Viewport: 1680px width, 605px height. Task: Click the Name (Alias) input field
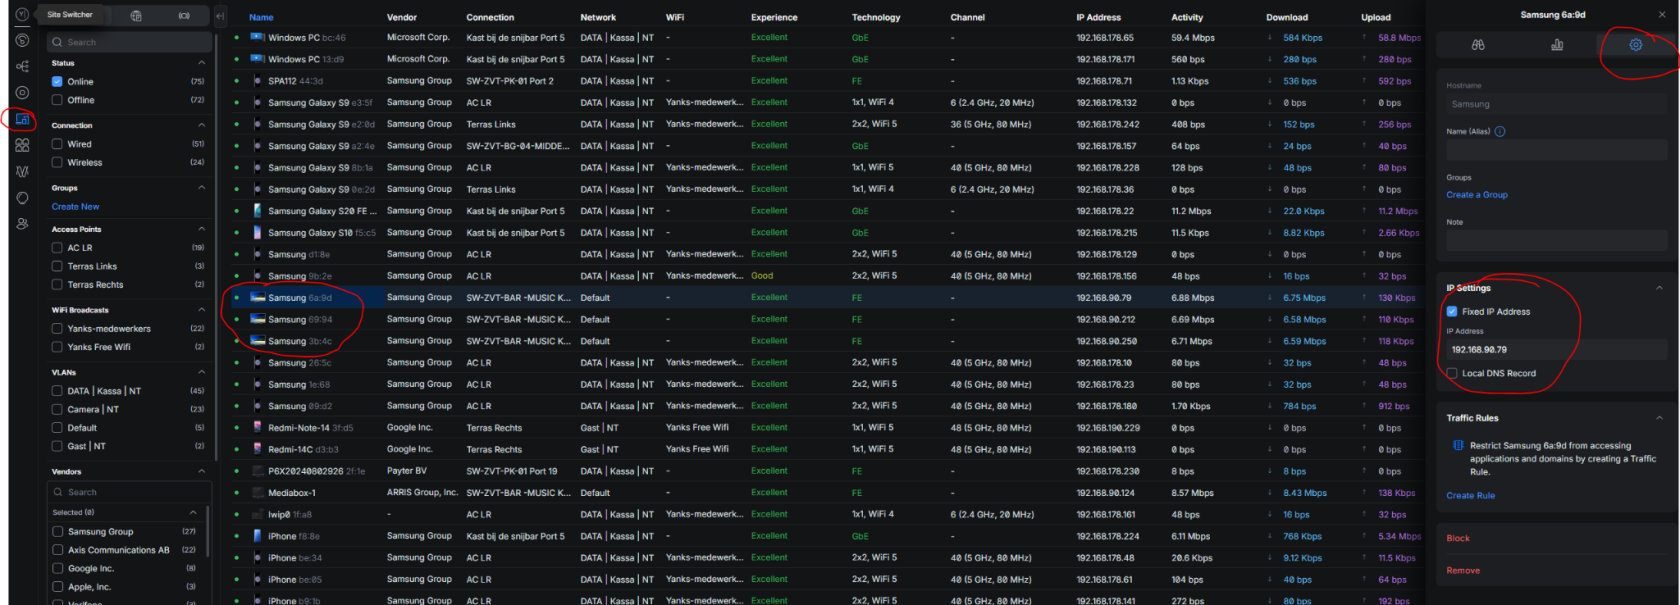pyautogui.click(x=1556, y=150)
